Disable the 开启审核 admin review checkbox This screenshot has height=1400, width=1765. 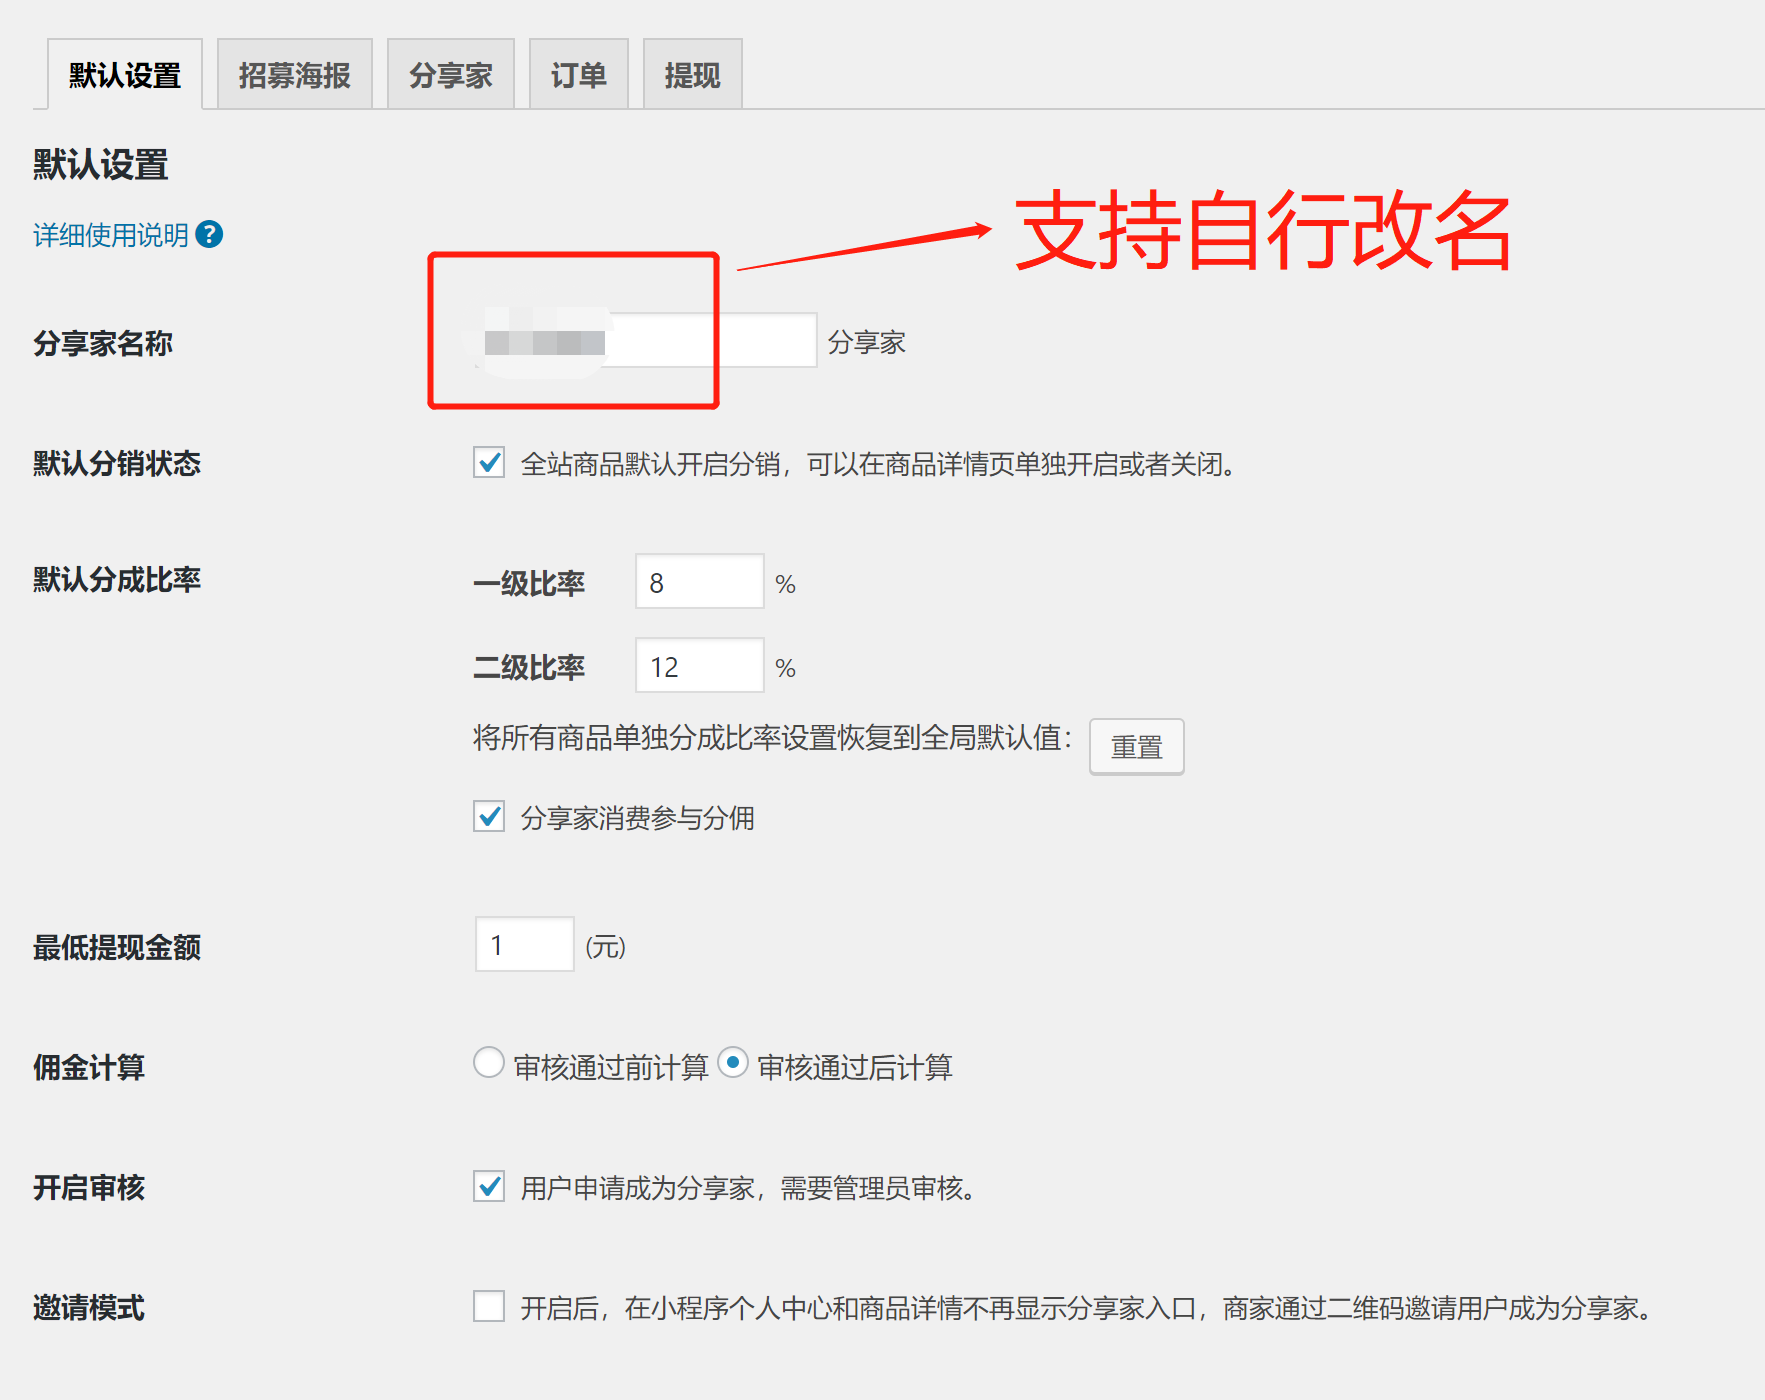pos(489,1187)
